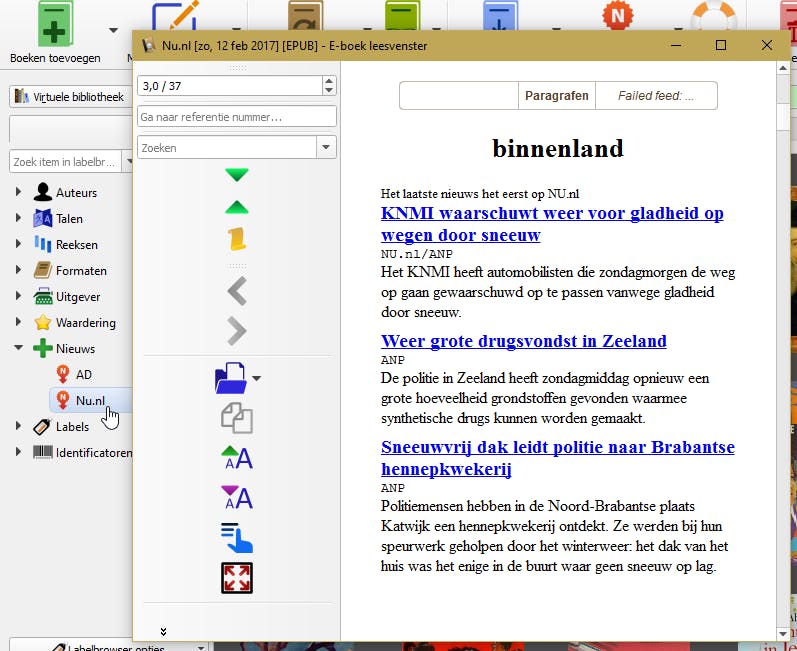This screenshot has width=797, height=651.
Task: Increase page number with stepper up arrow
Action: (x=329, y=81)
